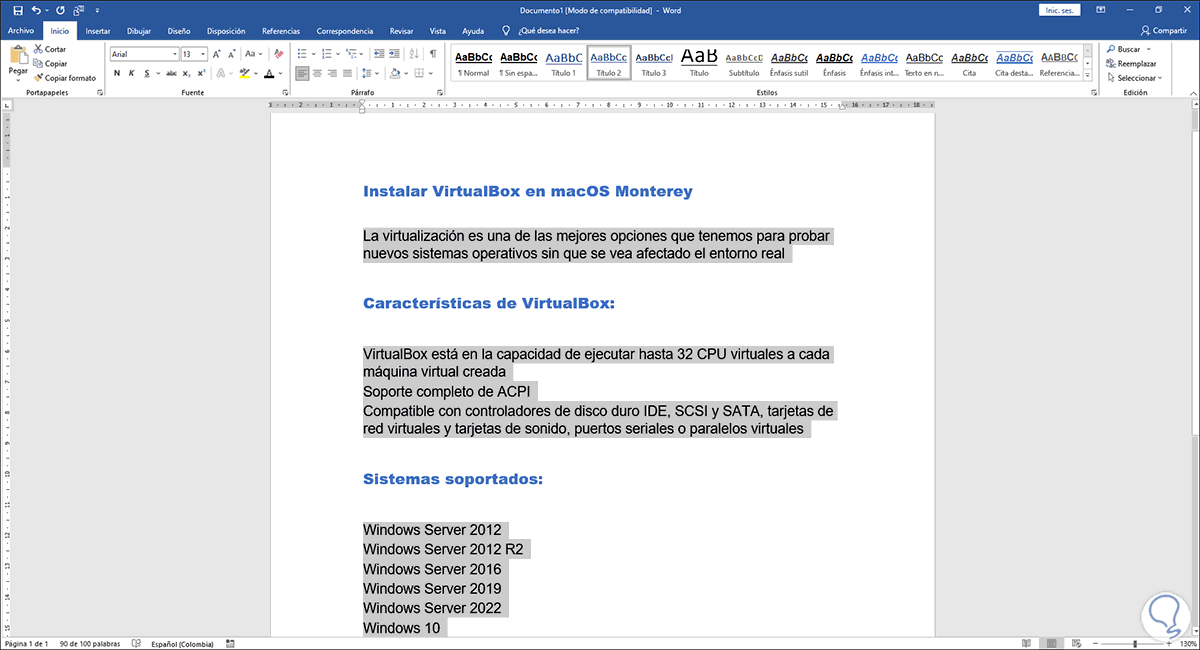Create a numbered list
This screenshot has height=650, width=1200.
329,54
